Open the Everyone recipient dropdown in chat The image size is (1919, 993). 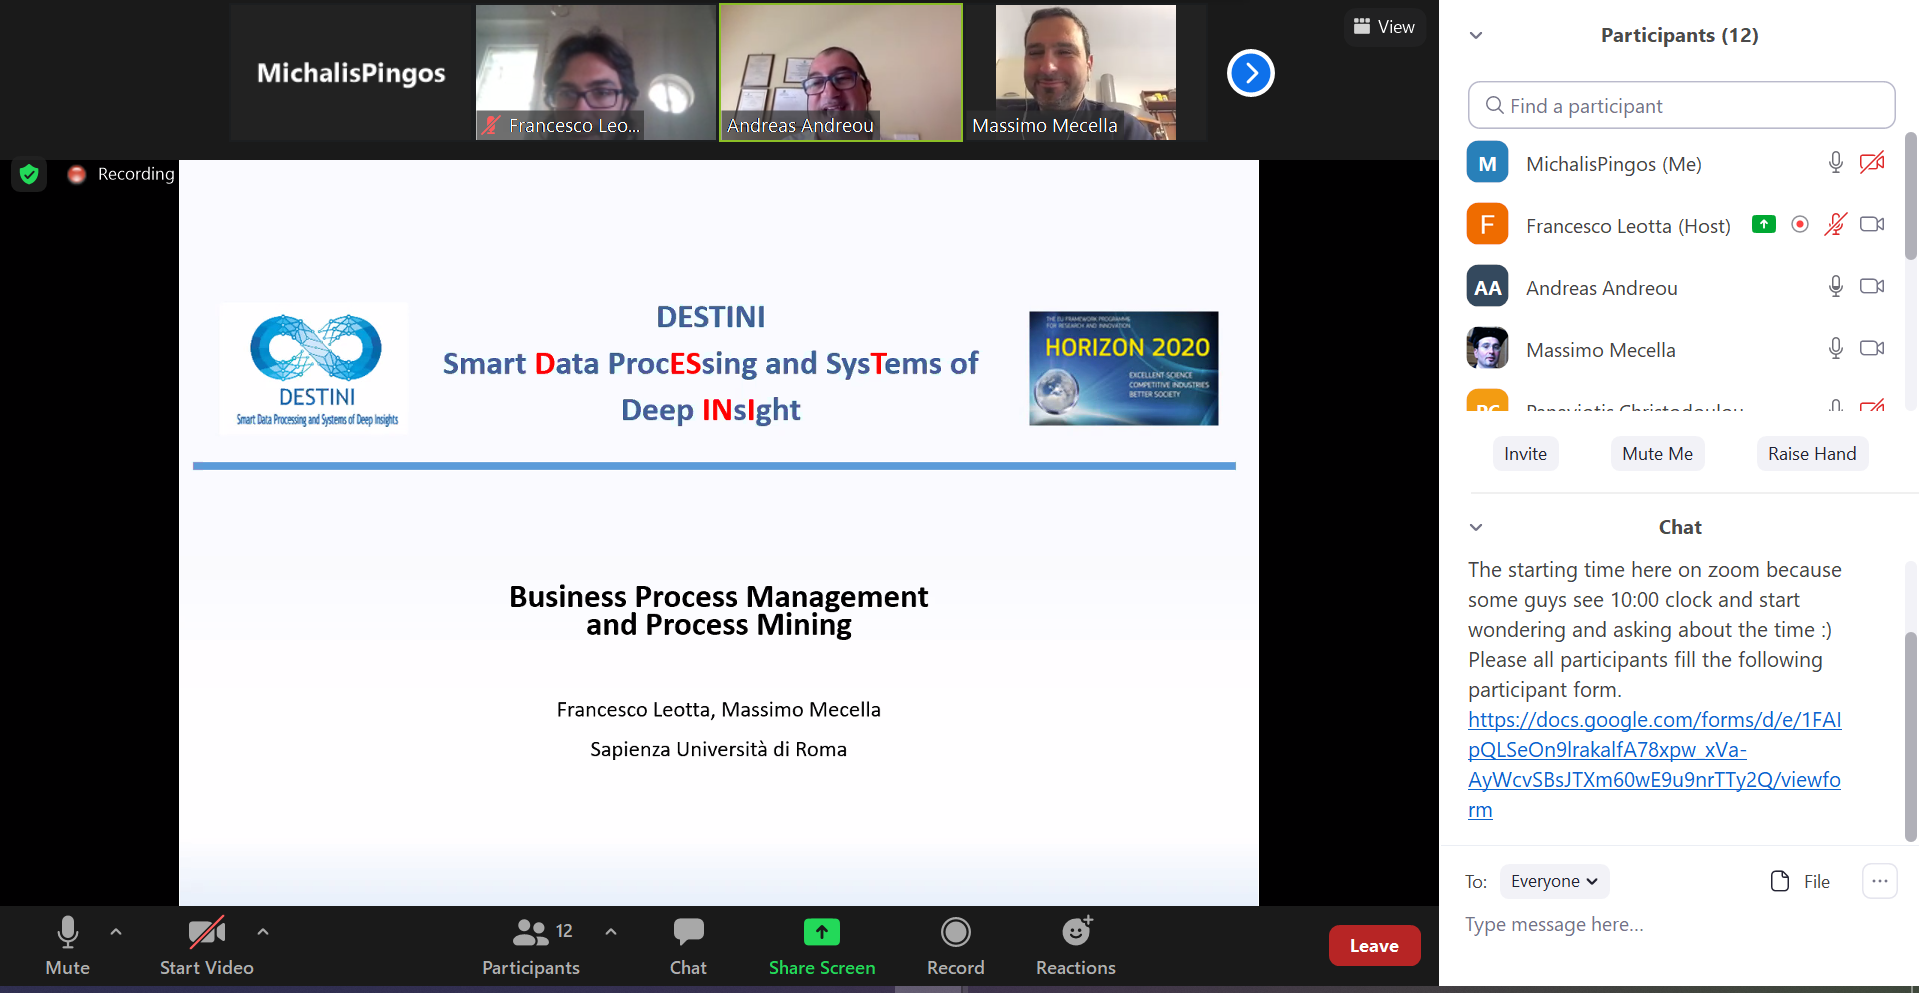pos(1554,881)
